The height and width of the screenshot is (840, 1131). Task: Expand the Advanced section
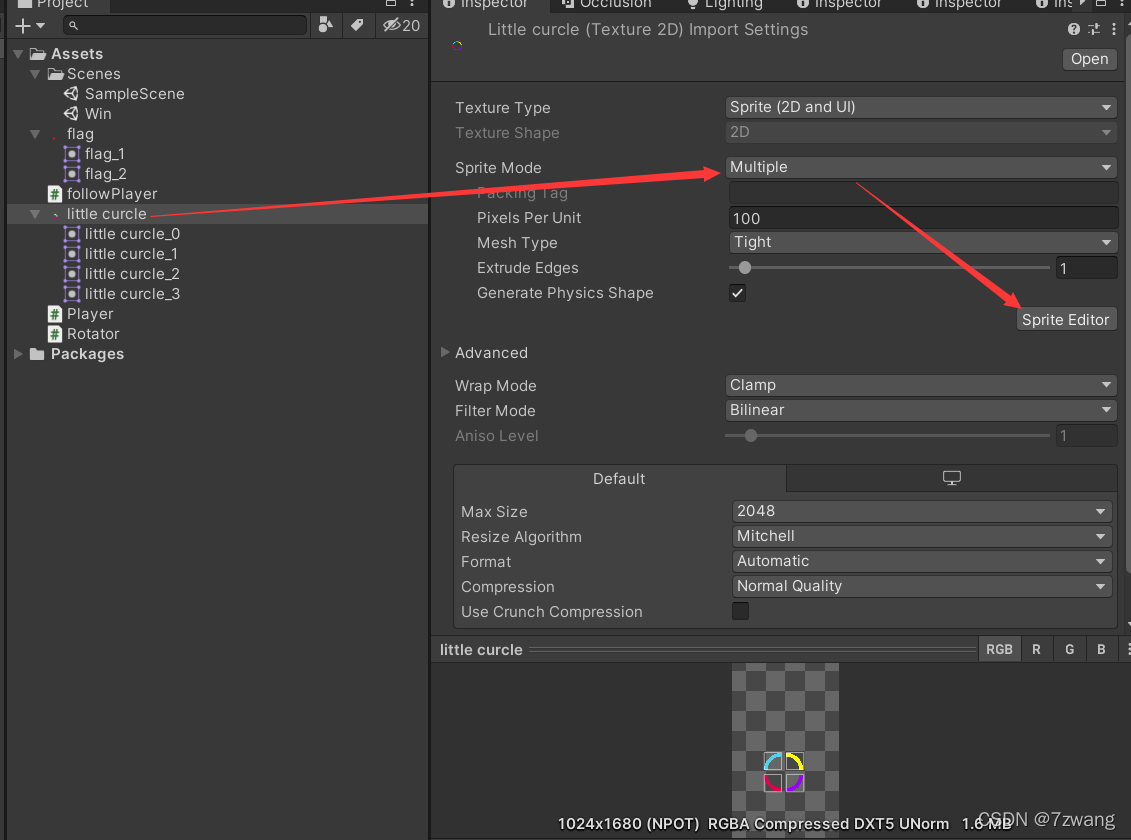(x=446, y=353)
